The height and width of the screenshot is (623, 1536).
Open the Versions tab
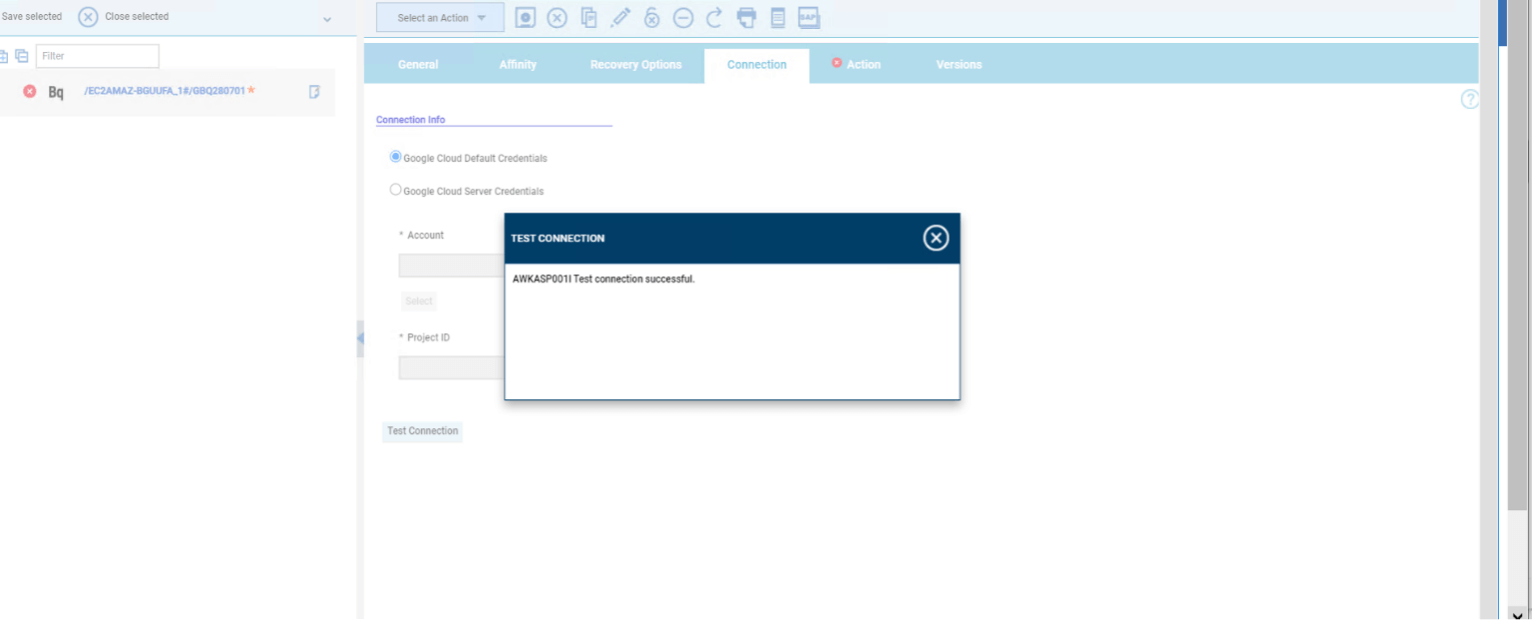[x=958, y=65]
